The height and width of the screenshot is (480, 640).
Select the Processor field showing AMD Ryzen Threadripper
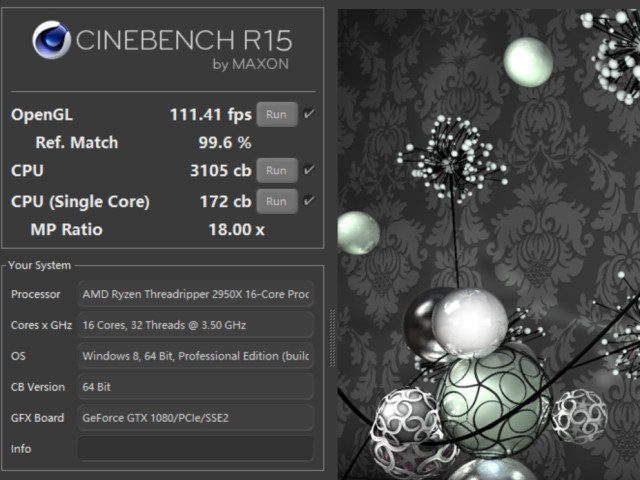[x=195, y=294]
